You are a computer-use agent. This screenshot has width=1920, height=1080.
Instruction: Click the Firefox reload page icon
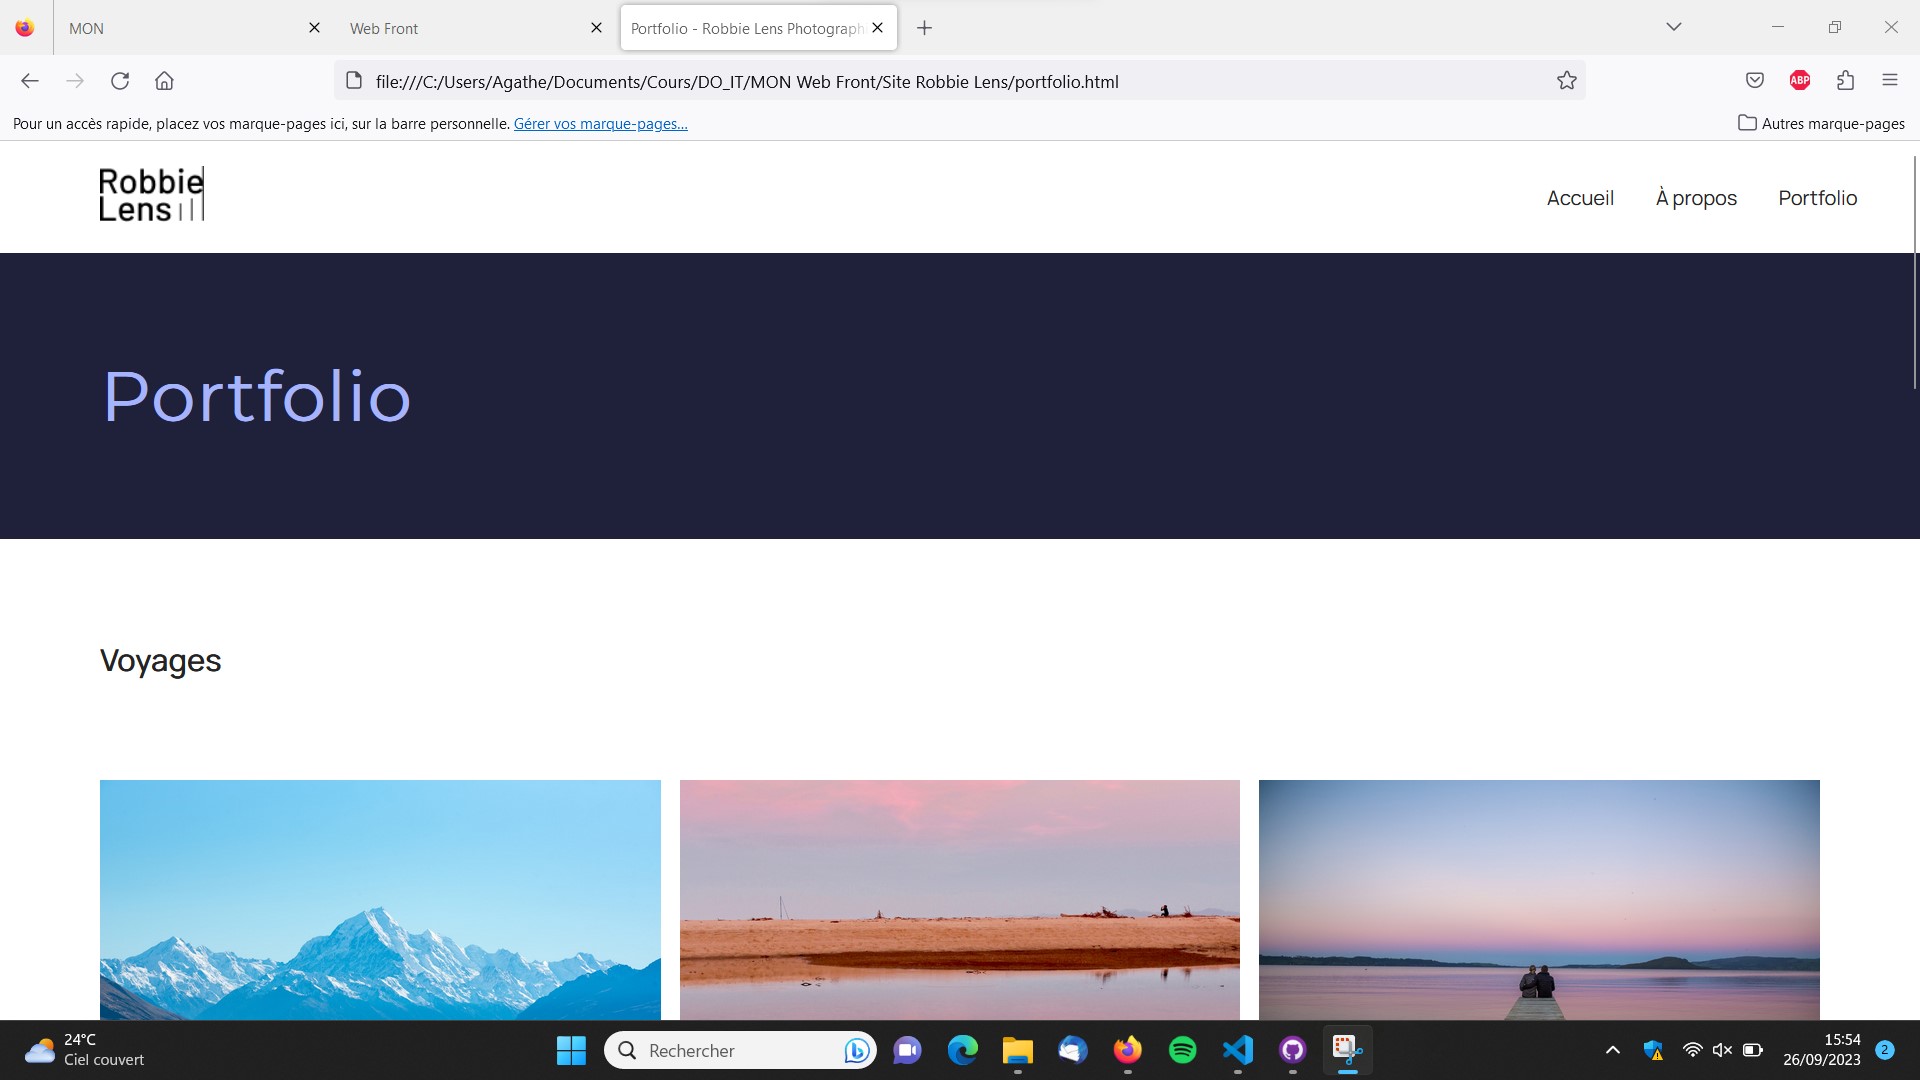pyautogui.click(x=120, y=81)
